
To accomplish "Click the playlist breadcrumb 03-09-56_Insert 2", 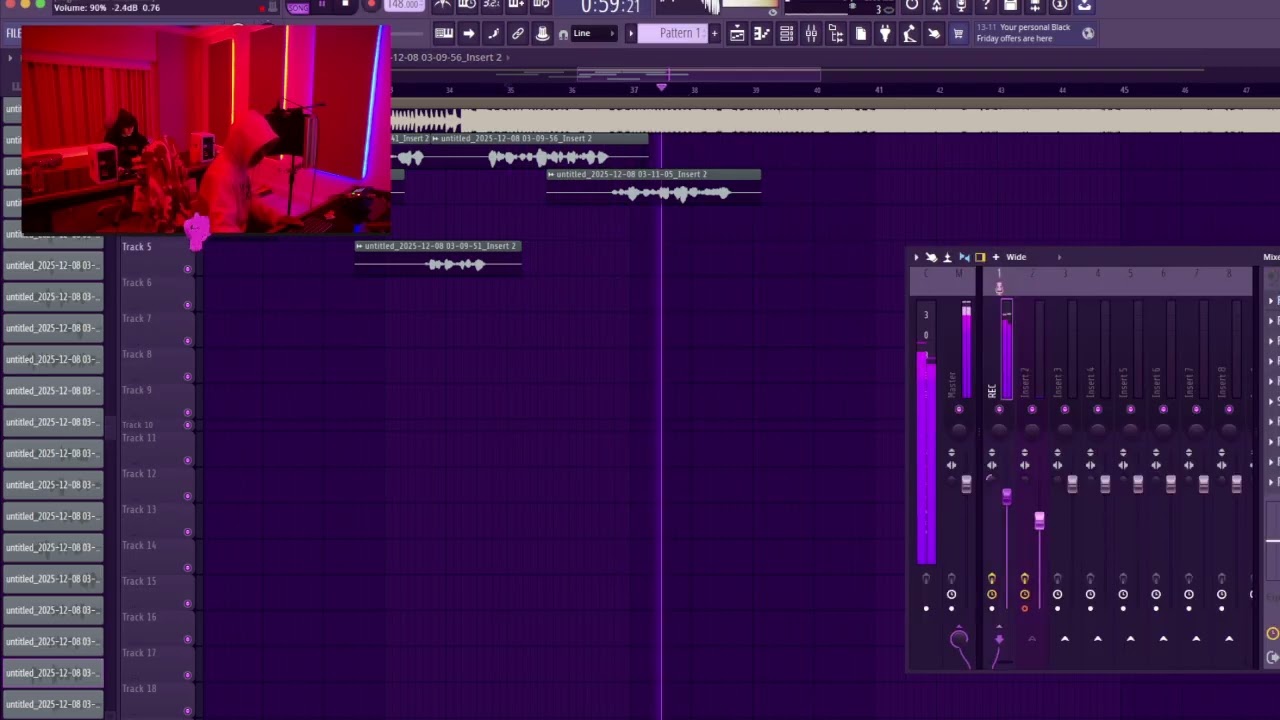I will pyautogui.click(x=447, y=57).
